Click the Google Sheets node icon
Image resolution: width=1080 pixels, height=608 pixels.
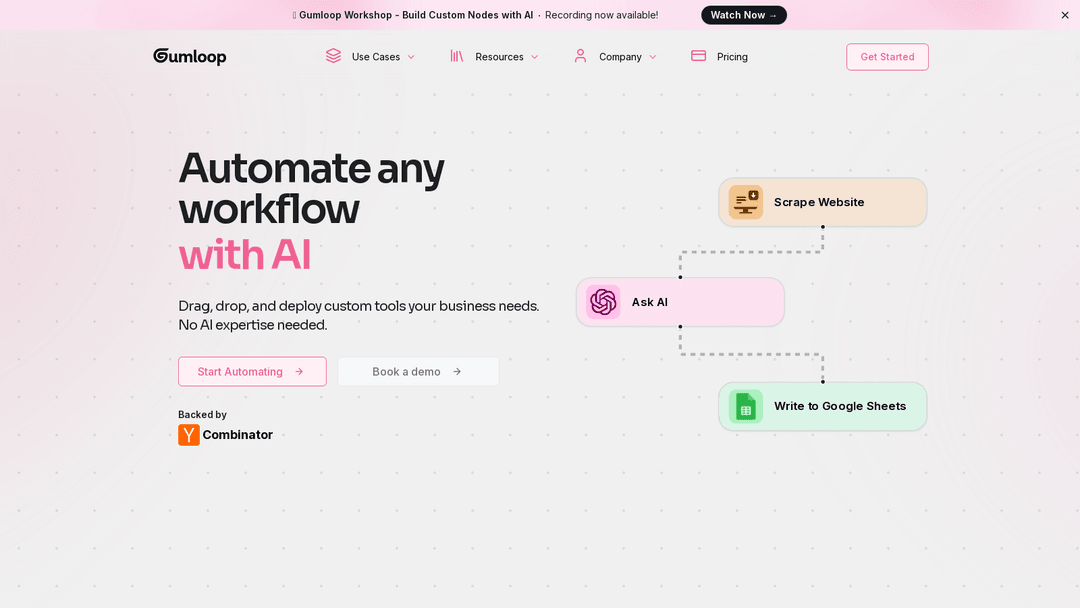click(x=745, y=406)
